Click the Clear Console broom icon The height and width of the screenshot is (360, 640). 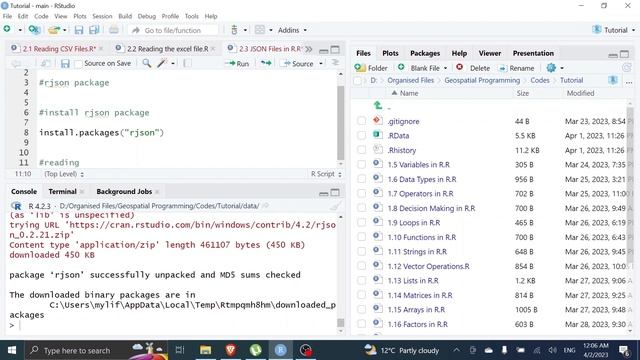pyautogui.click(x=335, y=206)
